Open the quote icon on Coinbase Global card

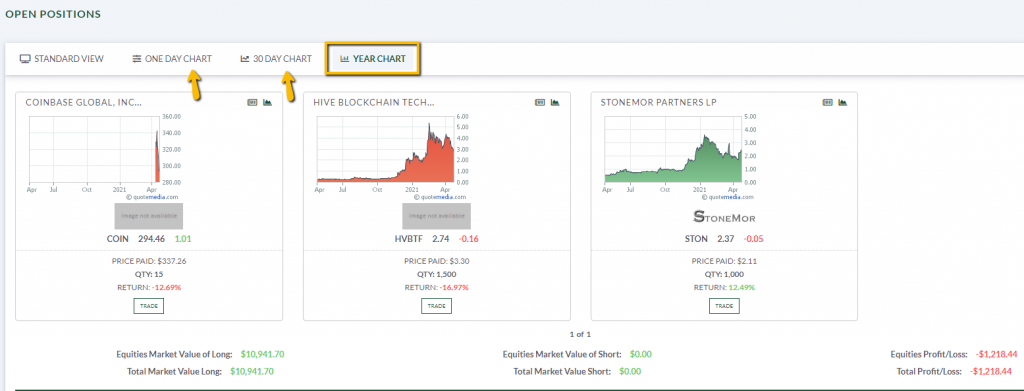point(252,102)
